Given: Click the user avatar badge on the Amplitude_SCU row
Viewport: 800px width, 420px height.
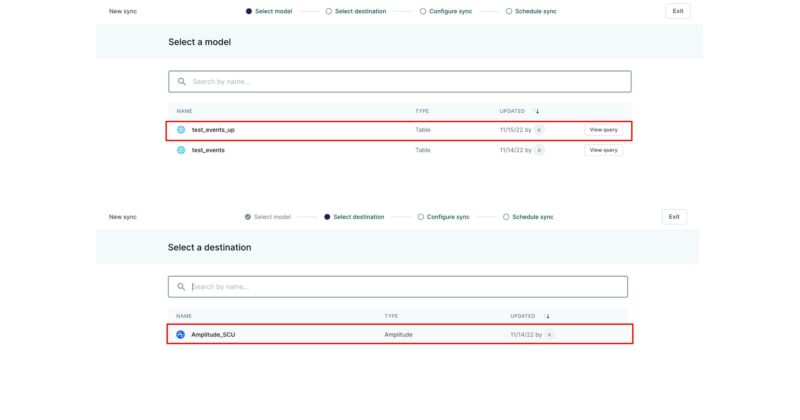Looking at the screenshot, I should (x=549, y=334).
